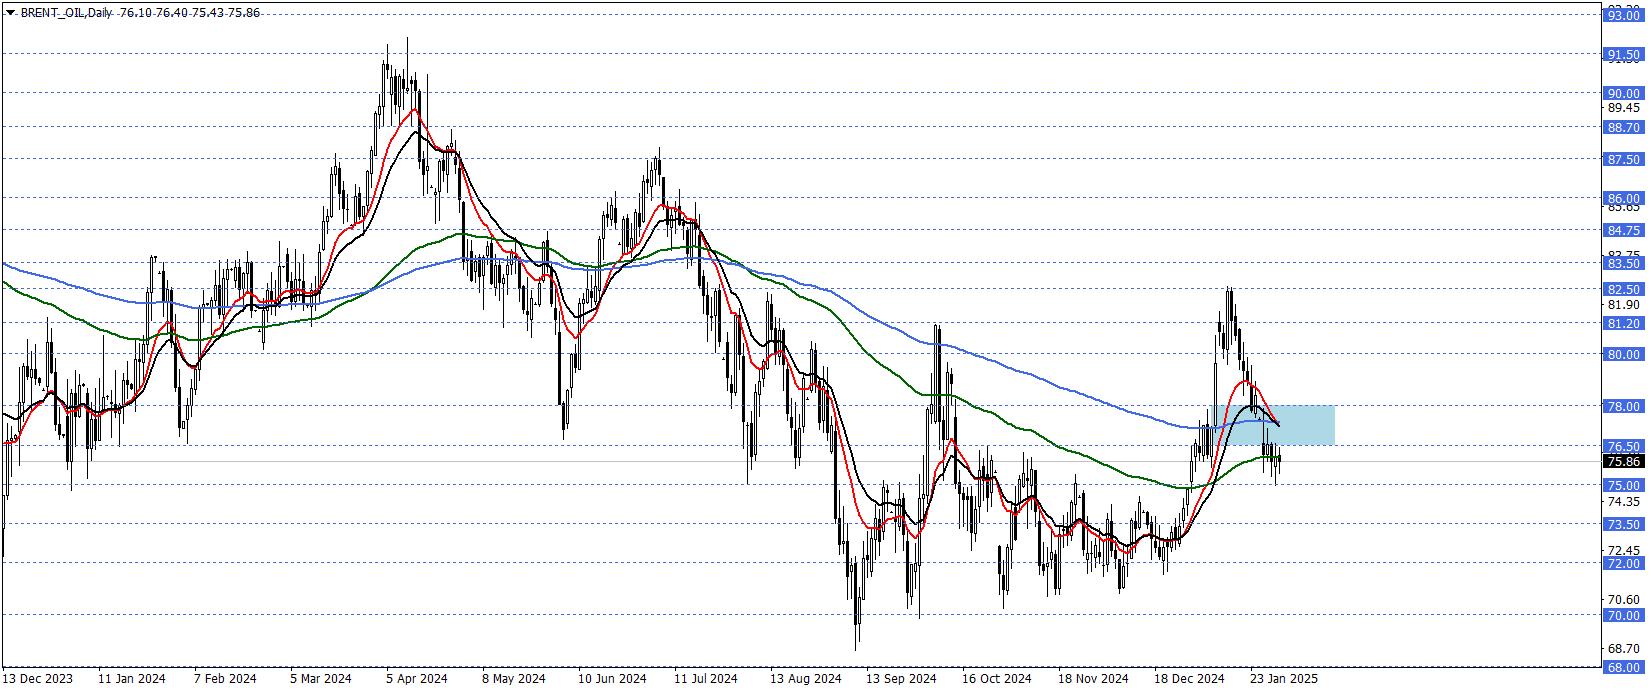Click the current price label 75.86
The image size is (1651, 691).
tap(1623, 461)
